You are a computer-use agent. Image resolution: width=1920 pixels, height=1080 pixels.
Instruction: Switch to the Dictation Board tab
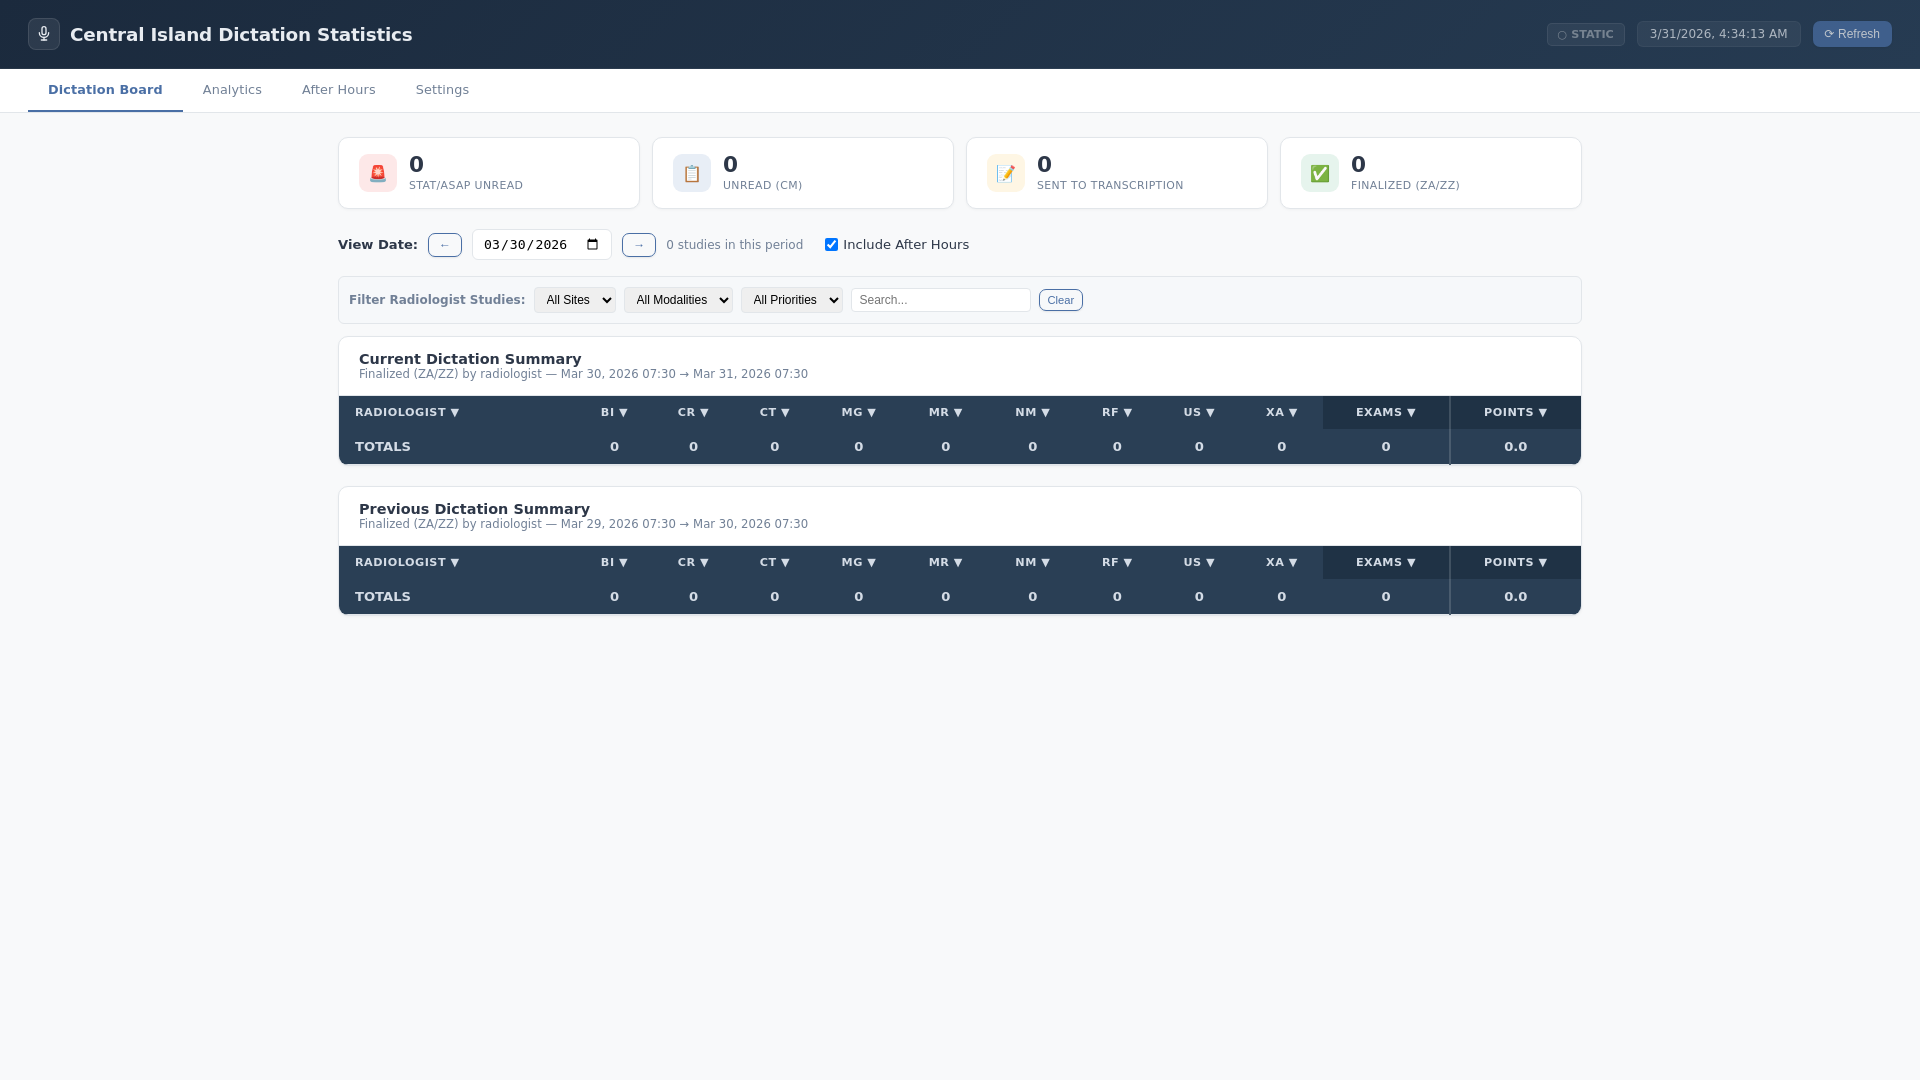(x=105, y=90)
